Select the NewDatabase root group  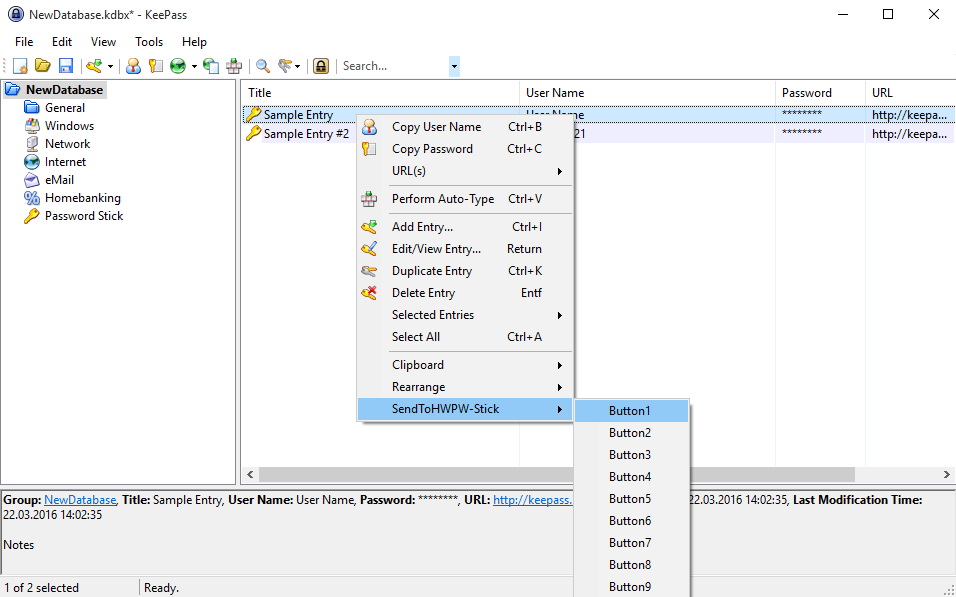(64, 90)
